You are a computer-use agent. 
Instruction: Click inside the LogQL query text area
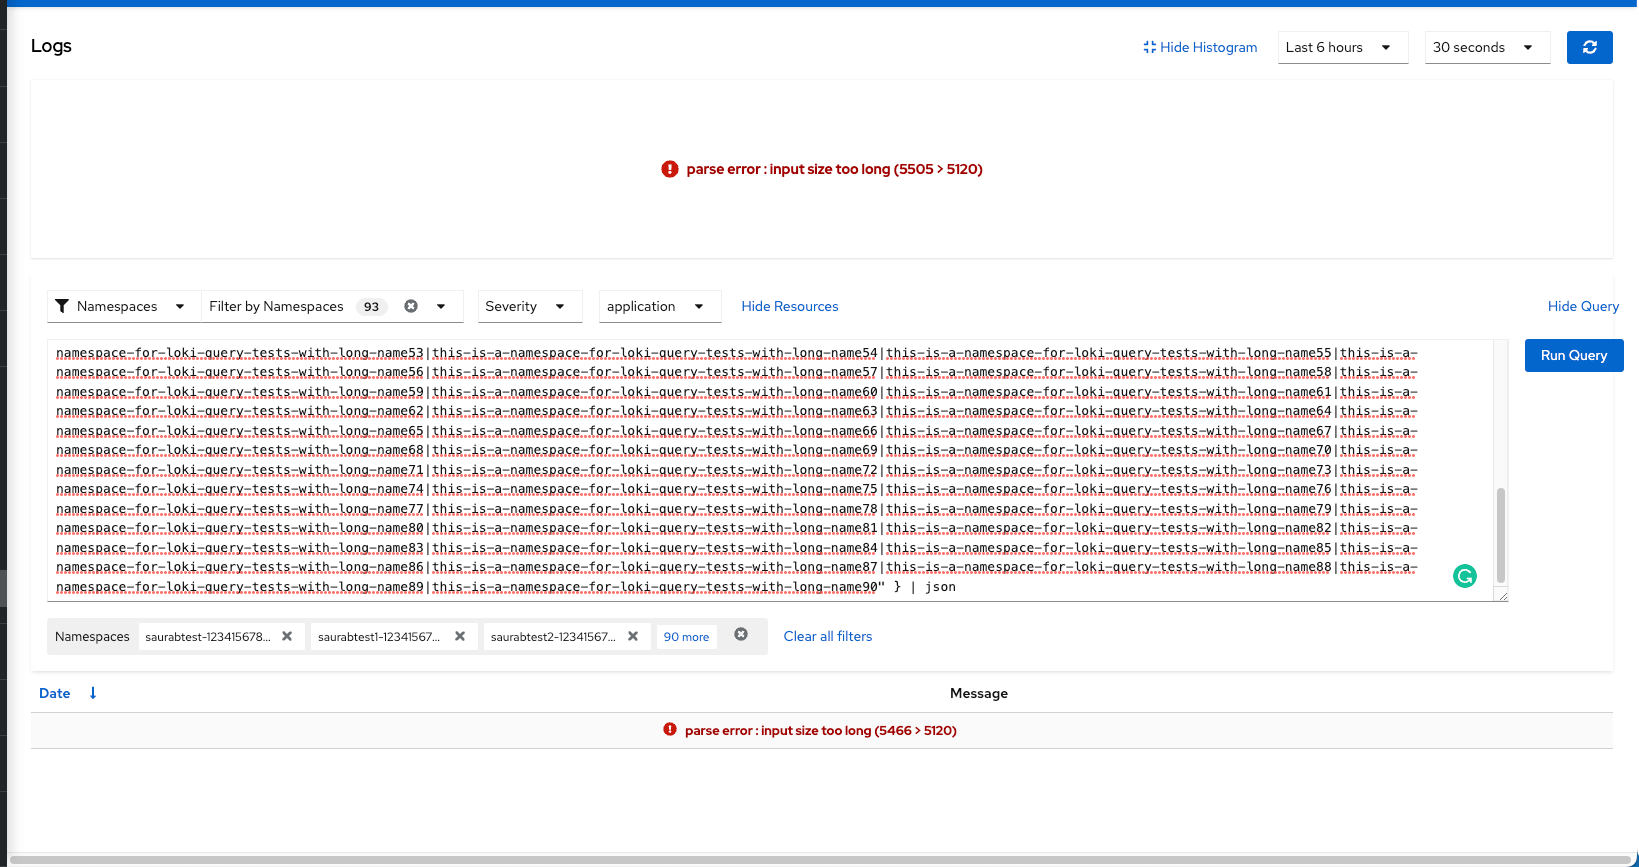[770, 470]
